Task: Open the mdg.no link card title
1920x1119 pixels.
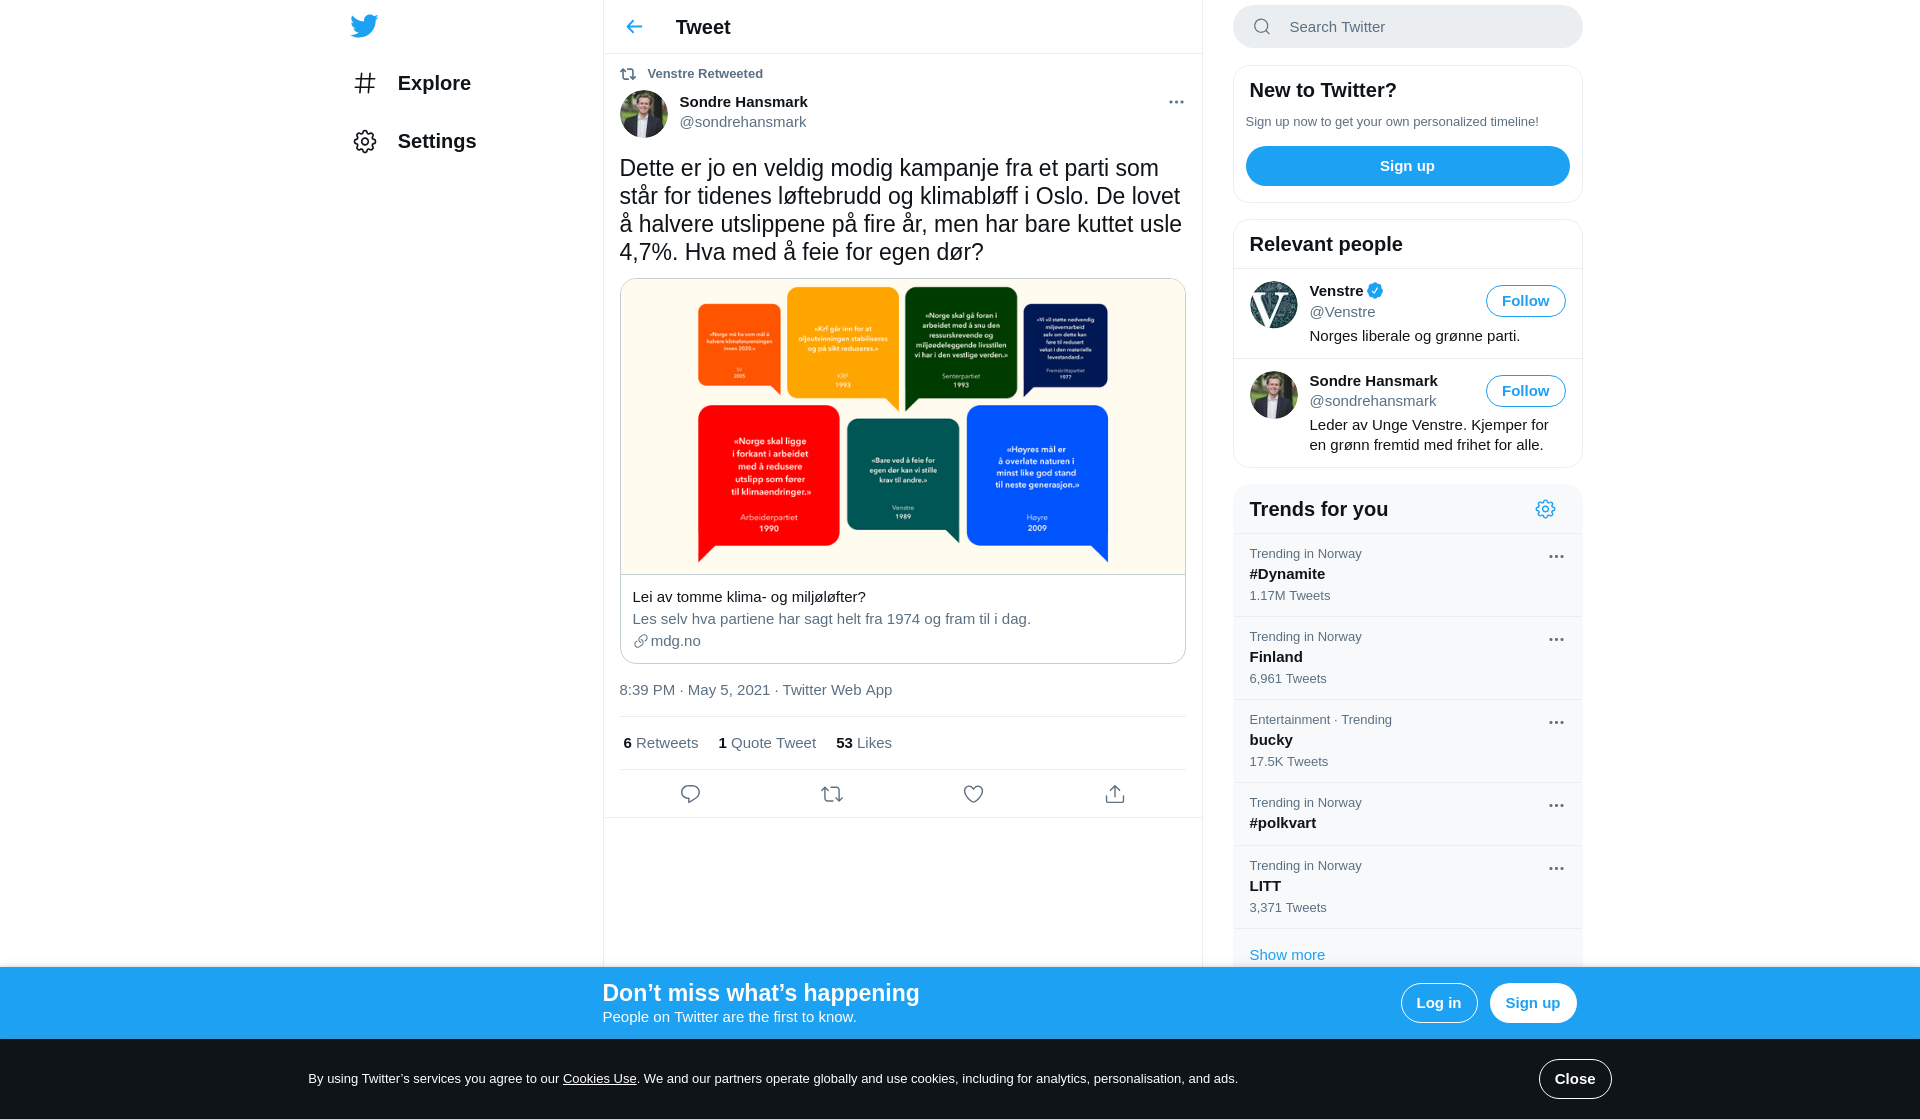Action: tap(749, 597)
